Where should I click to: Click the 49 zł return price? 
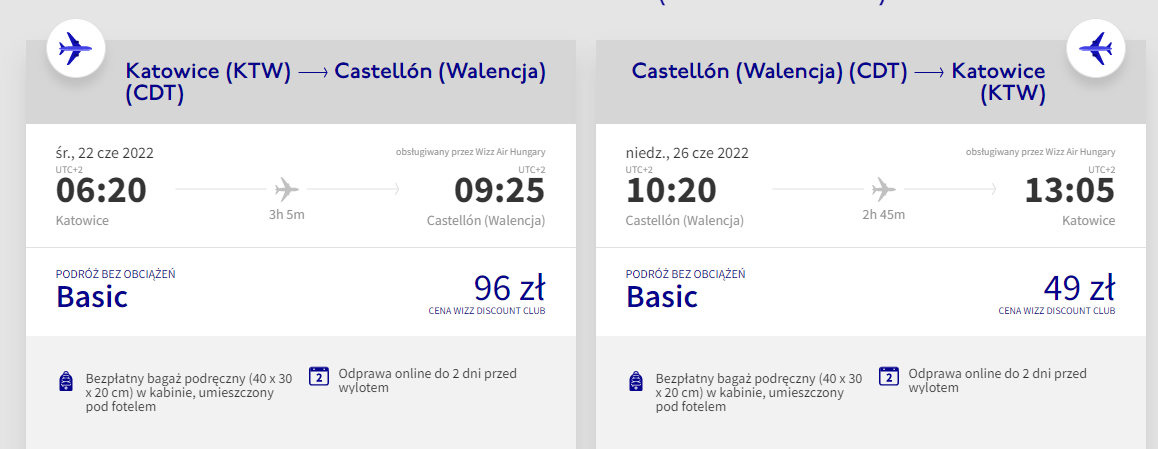pyautogui.click(x=1079, y=289)
